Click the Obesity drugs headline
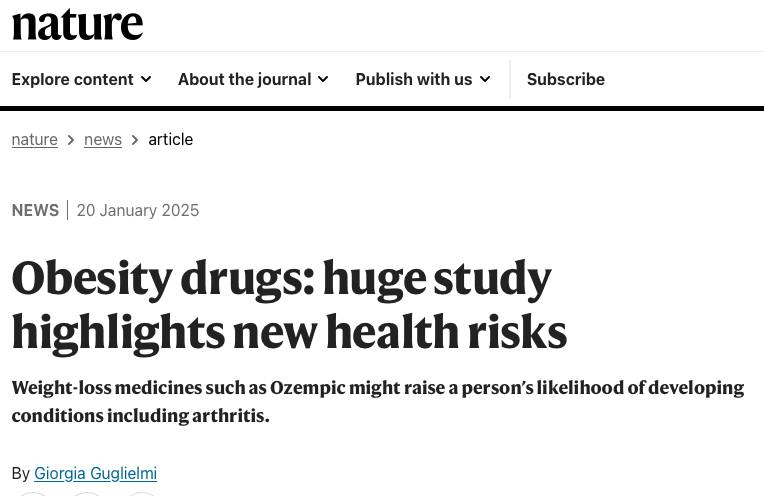This screenshot has height=496, width=764. pos(288,304)
